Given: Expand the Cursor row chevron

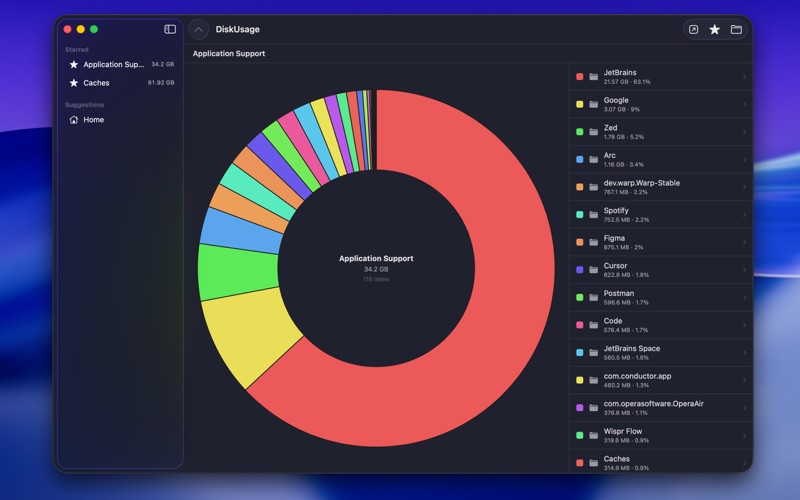Looking at the screenshot, I should pyautogui.click(x=744, y=269).
